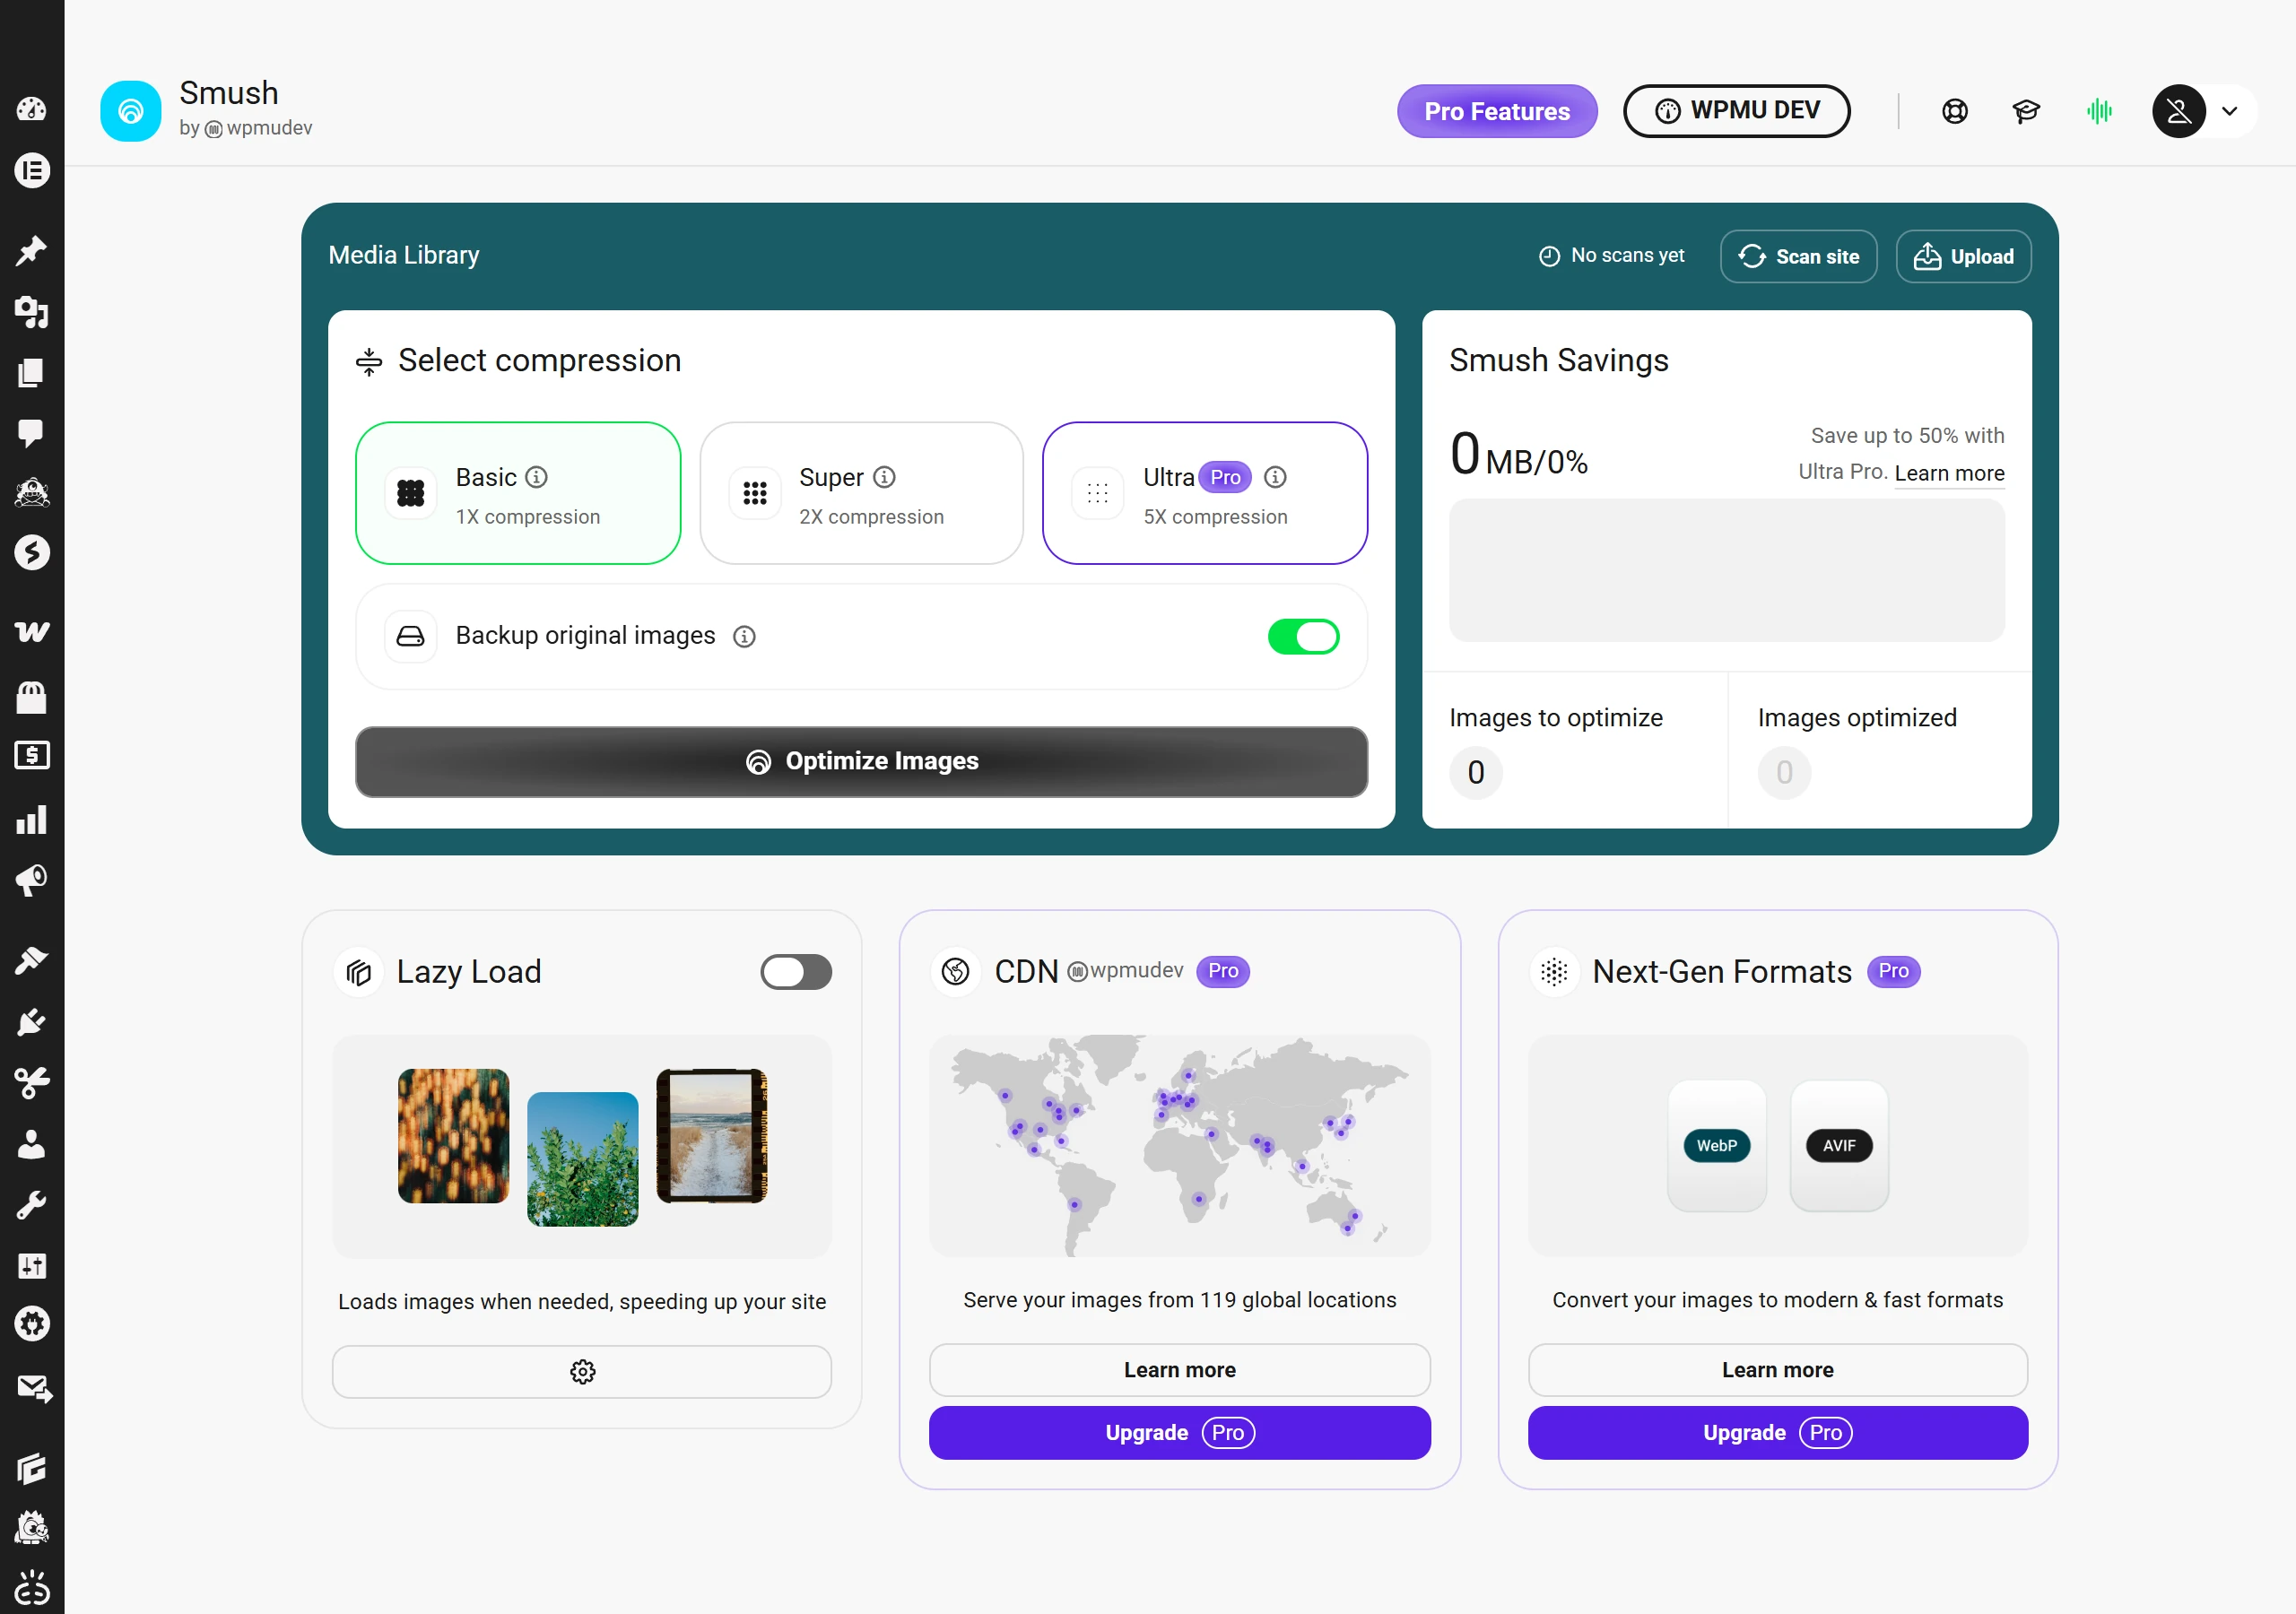
Task: Open Comments via the speech bubble icon
Action: tap(32, 433)
